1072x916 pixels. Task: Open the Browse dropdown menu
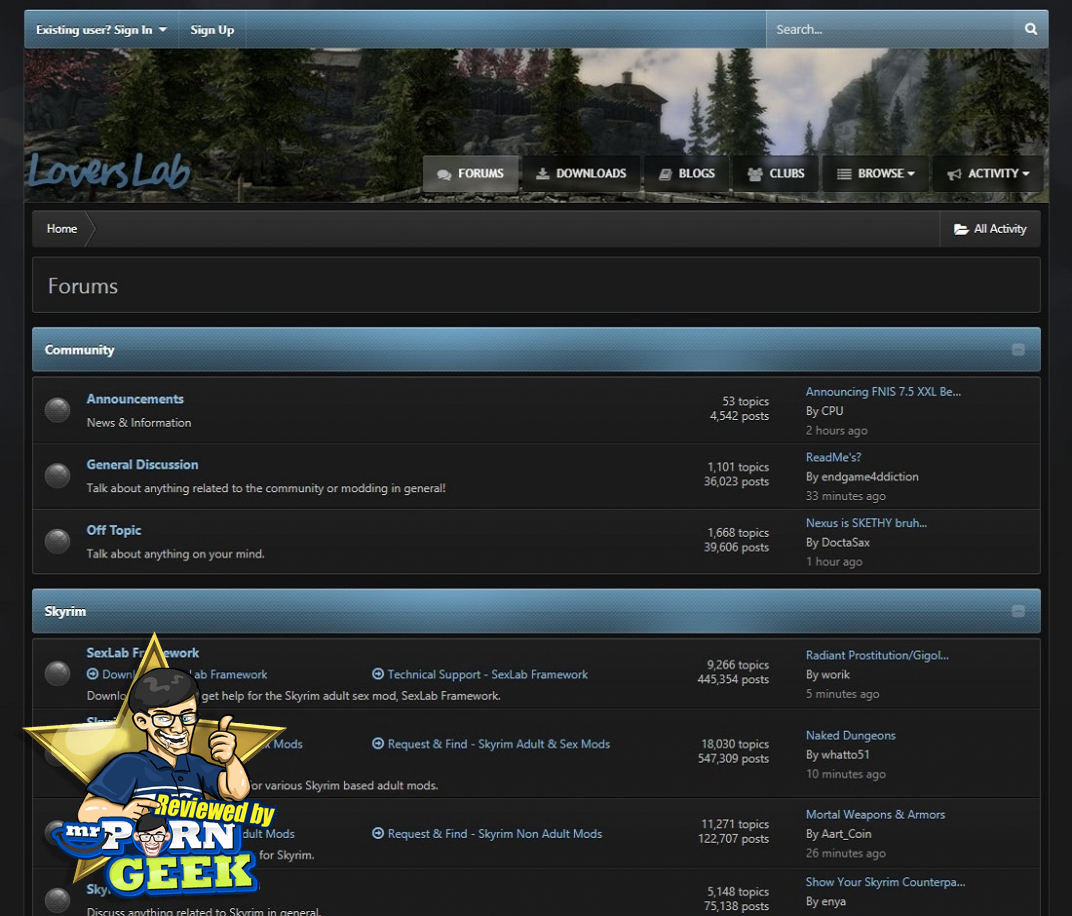tap(876, 174)
